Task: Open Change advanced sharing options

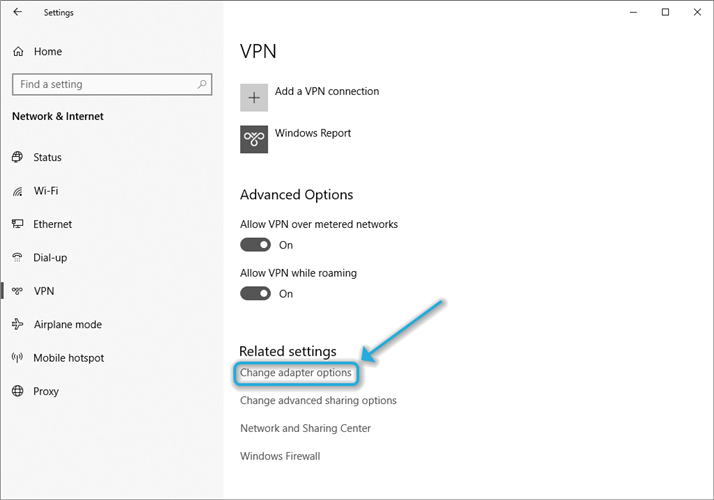Action: pyautogui.click(x=318, y=400)
